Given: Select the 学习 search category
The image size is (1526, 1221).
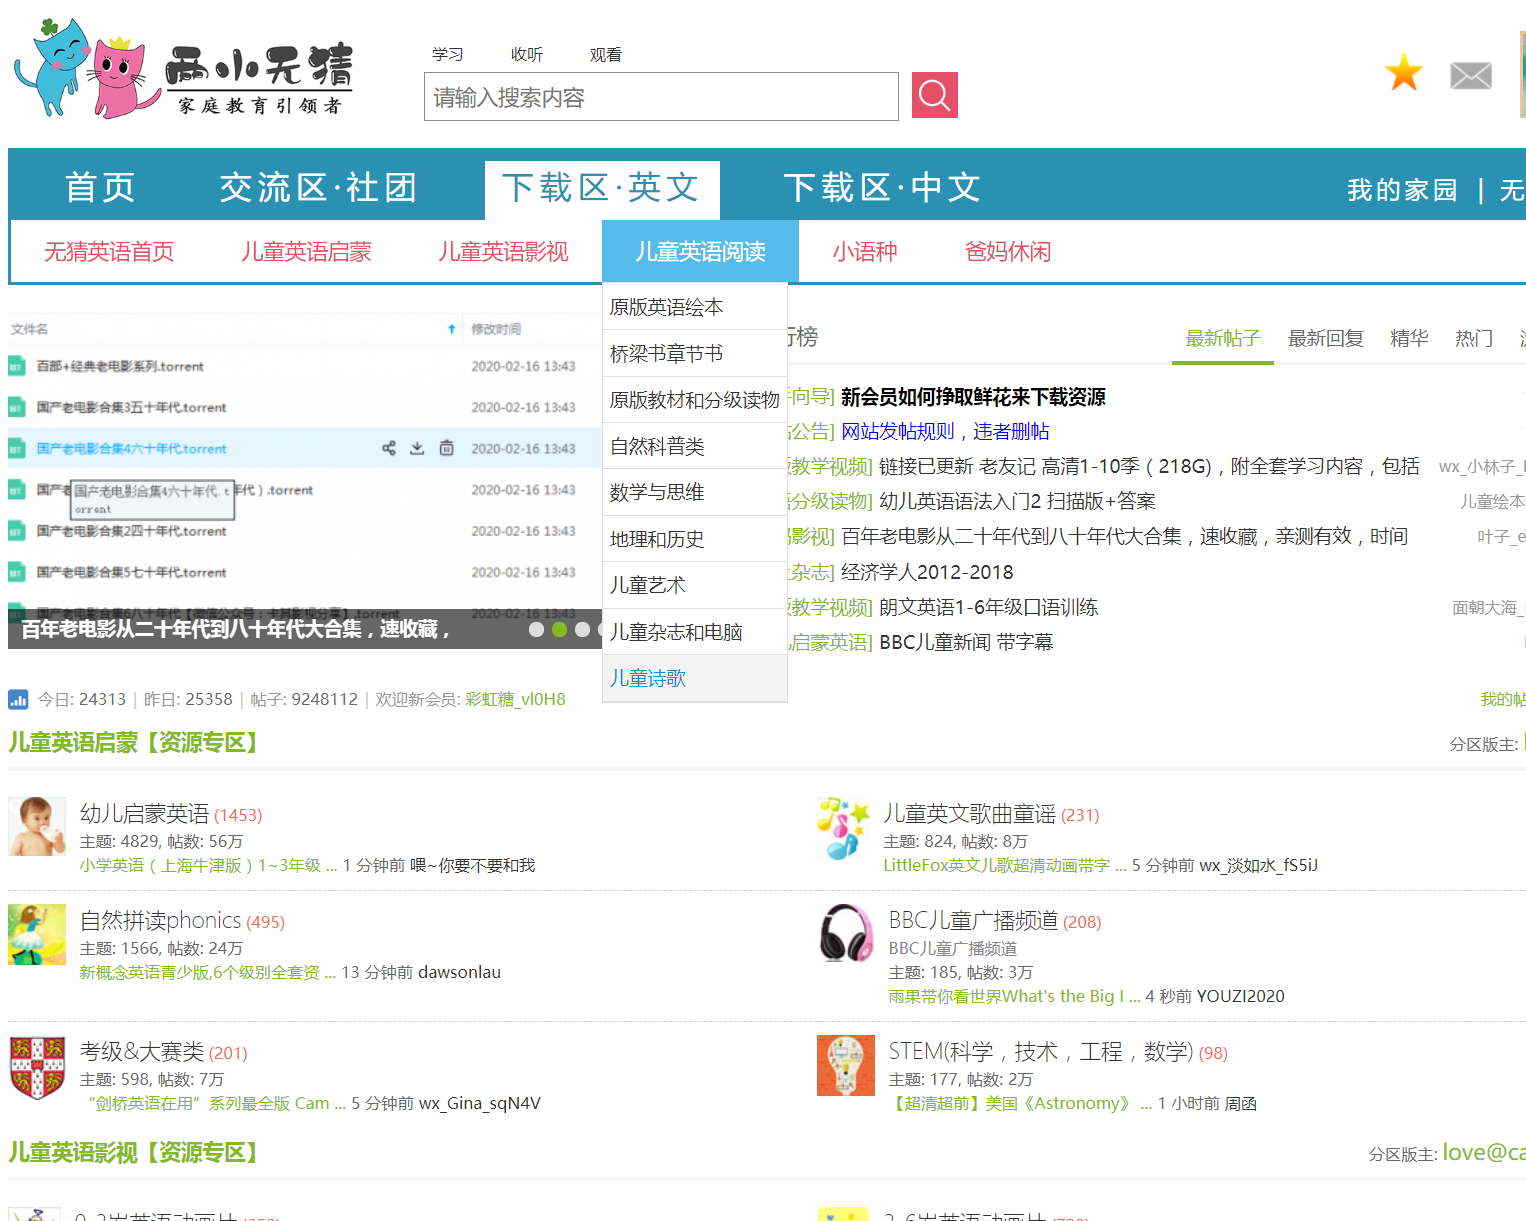Looking at the screenshot, I should (447, 54).
